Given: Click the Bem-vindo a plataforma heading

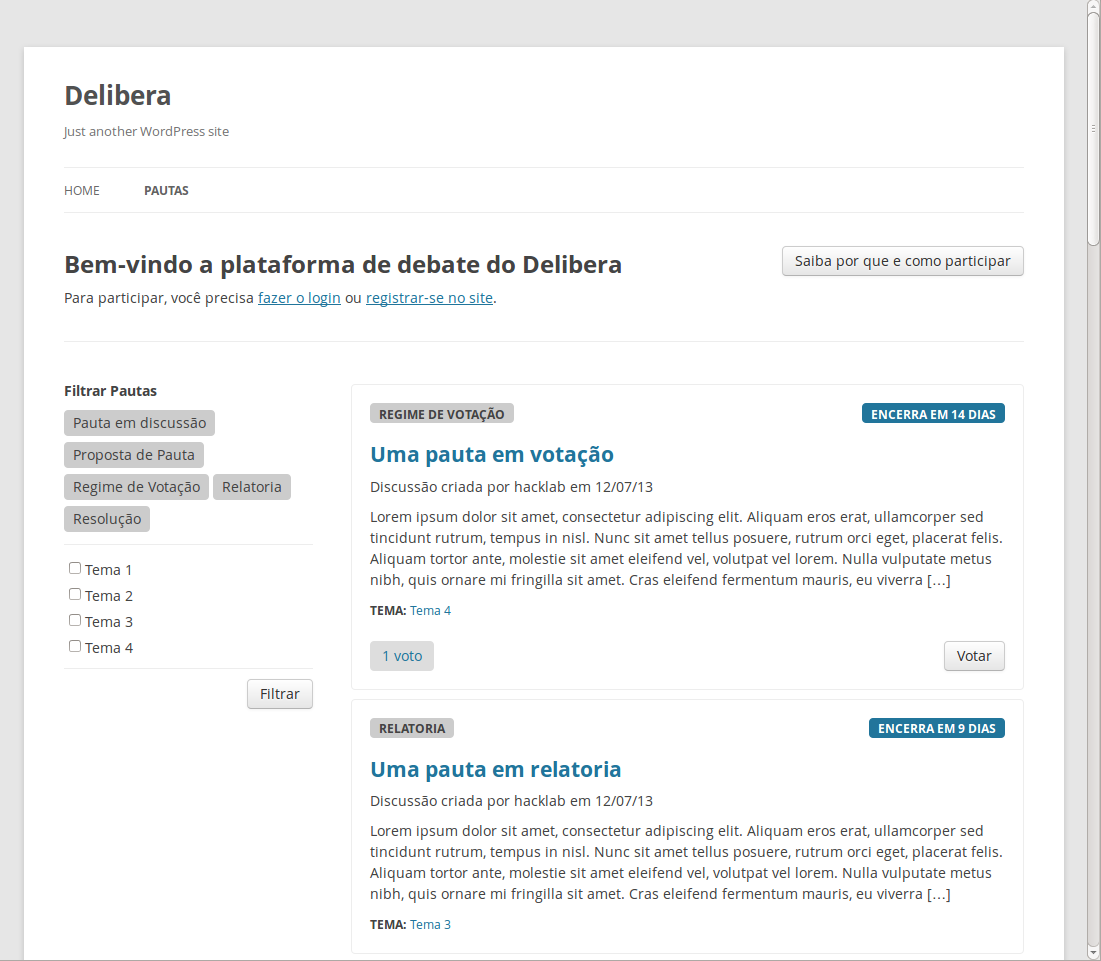Looking at the screenshot, I should point(343,265).
